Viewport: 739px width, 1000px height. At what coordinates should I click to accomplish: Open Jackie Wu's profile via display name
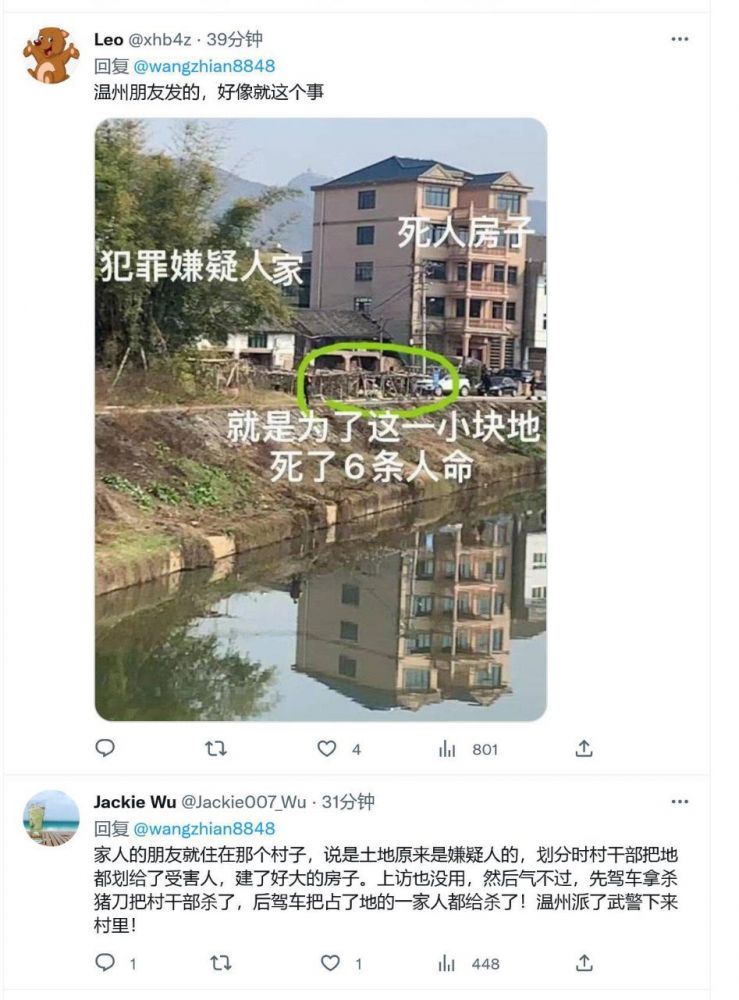pyautogui.click(x=135, y=802)
